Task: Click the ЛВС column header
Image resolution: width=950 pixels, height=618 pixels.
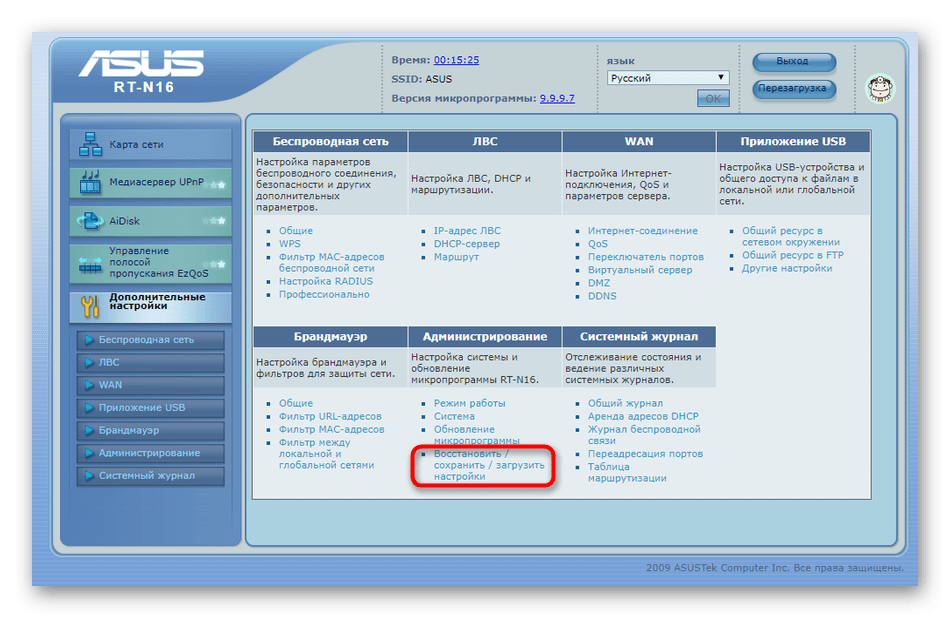Action: [485, 142]
